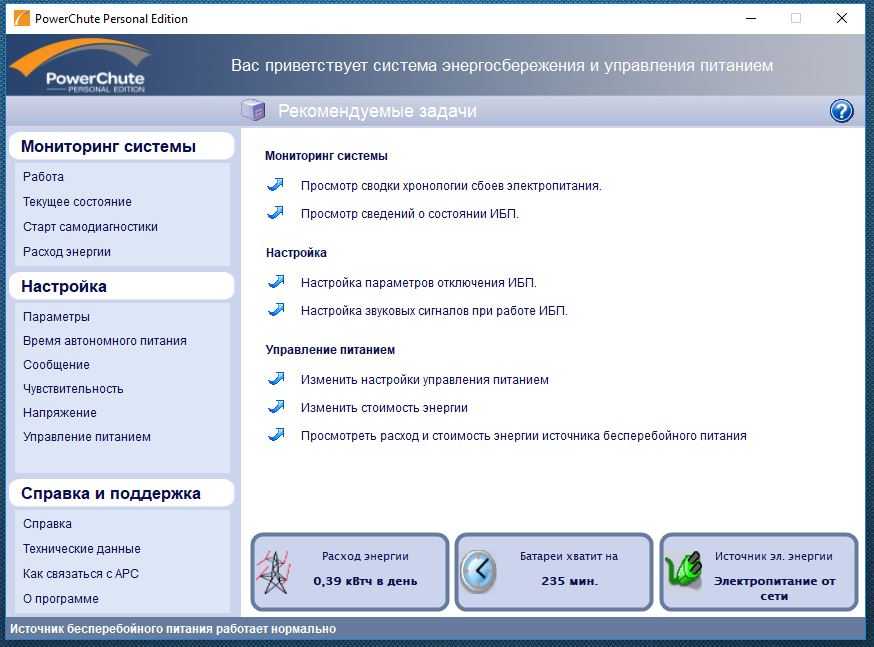
Task: Open link Просмотр сводки хронологии сбоев электропитания
Action: tap(451, 186)
